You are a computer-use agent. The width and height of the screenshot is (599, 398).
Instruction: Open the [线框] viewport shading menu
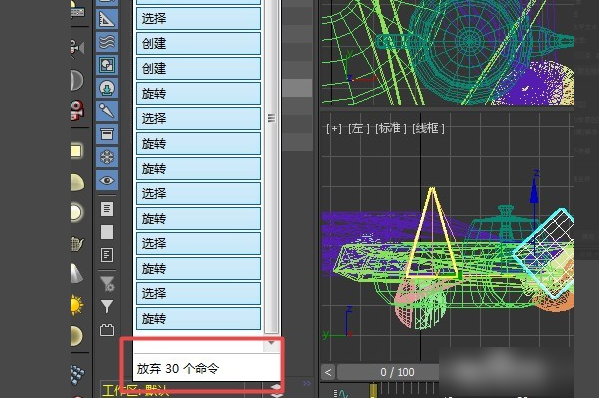[x=428, y=128]
